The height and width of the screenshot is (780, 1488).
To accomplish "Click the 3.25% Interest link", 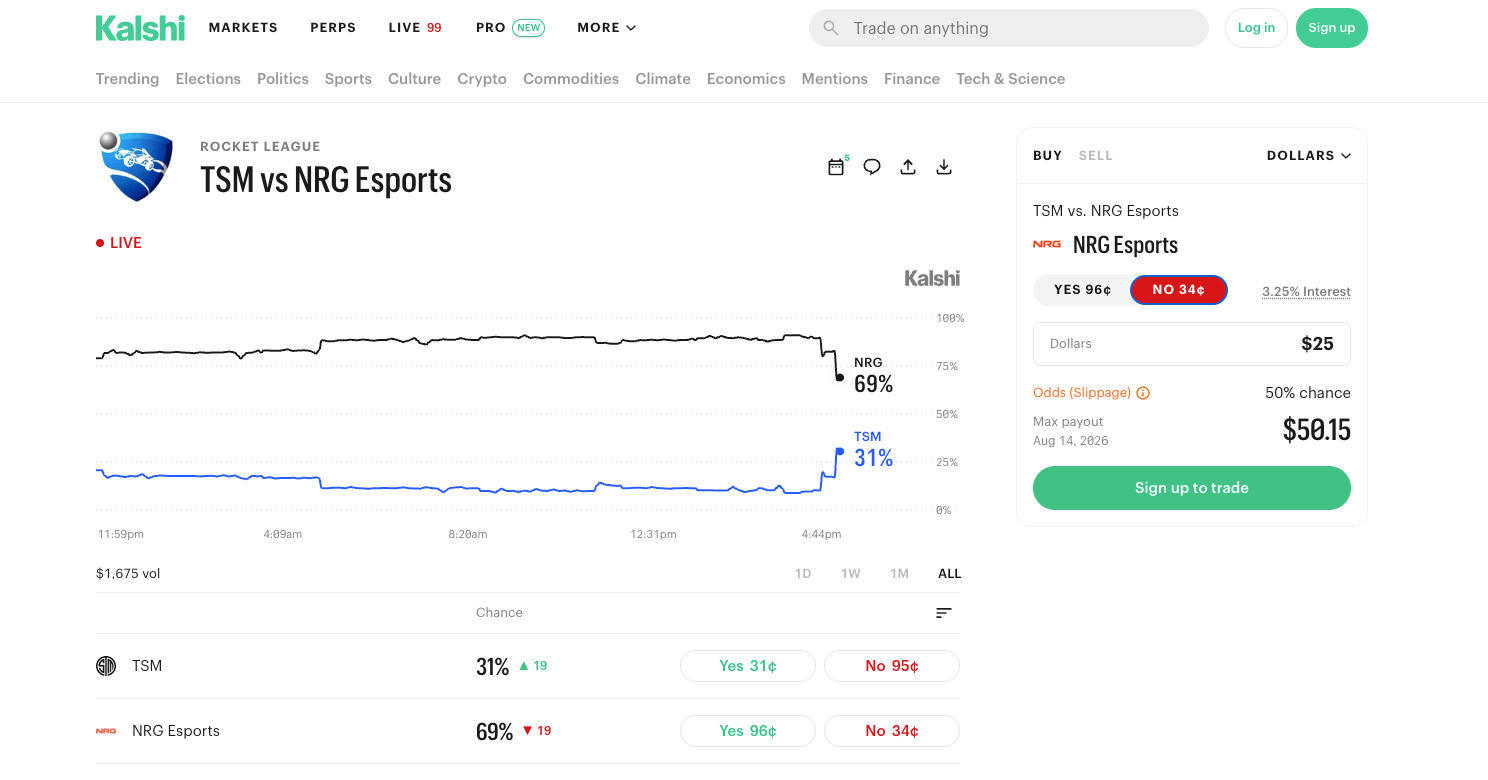I will click(1306, 292).
